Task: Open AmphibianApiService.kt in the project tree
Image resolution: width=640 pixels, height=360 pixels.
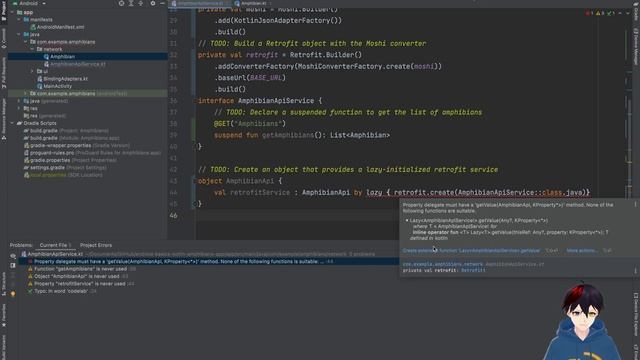Action: (78, 64)
